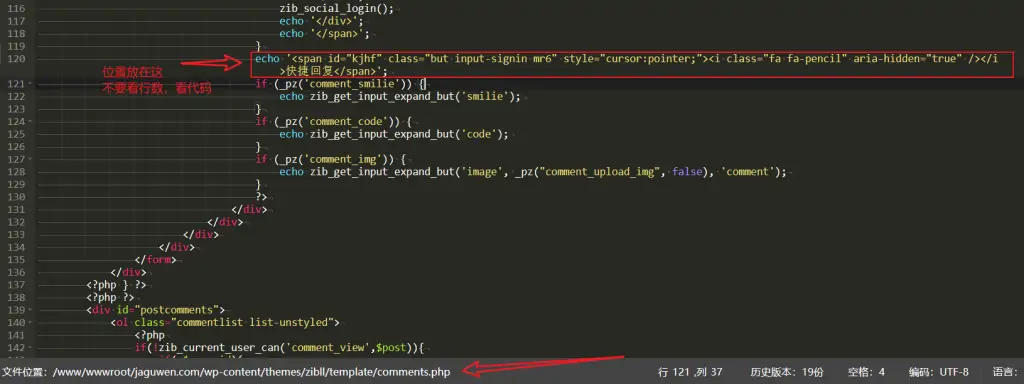The width and height of the screenshot is (1024, 384).
Task: Select line number 120 in the gutter
Action: (x=16, y=59)
